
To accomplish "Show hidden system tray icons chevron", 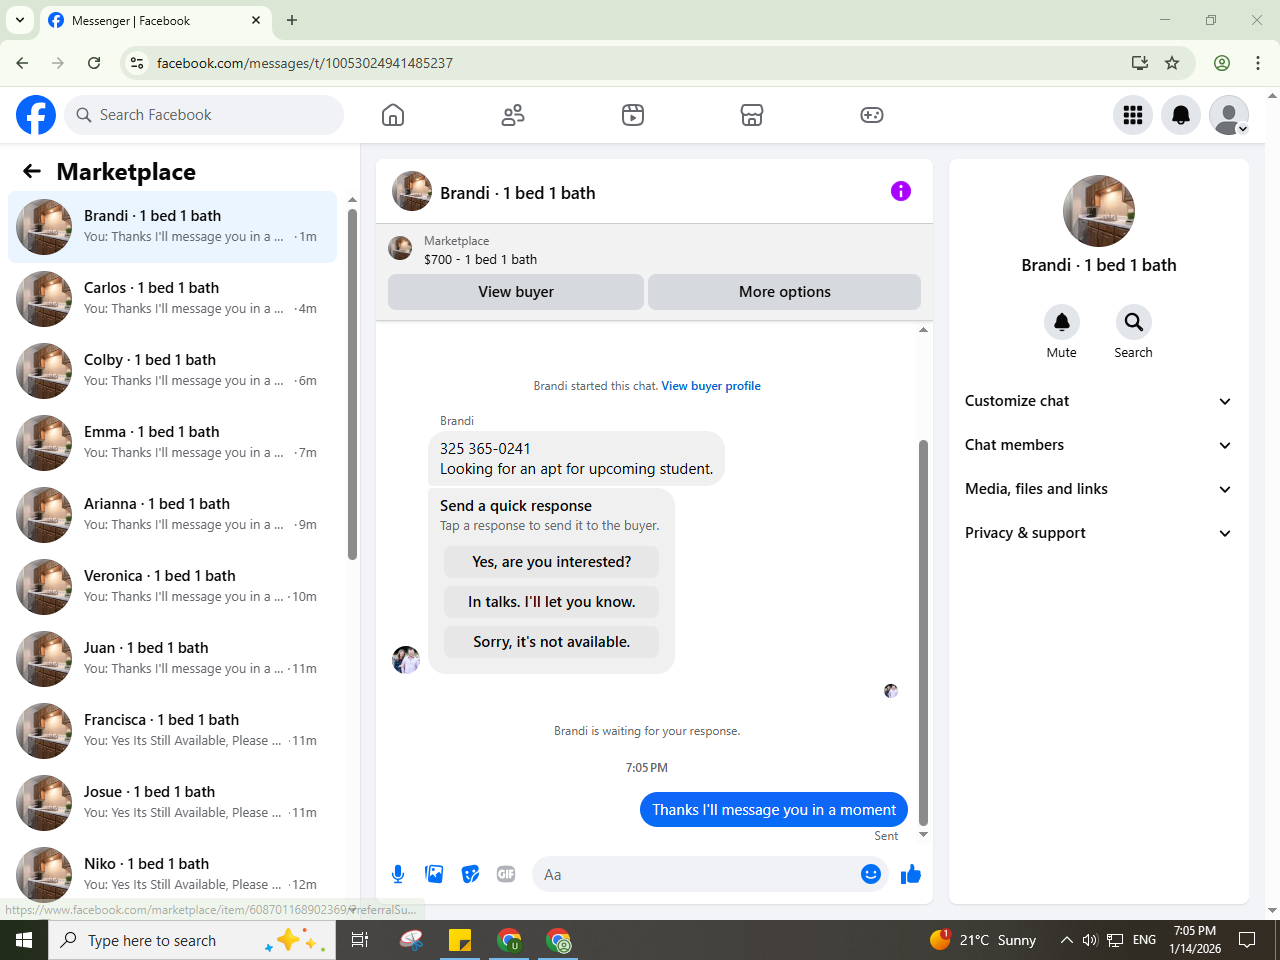I will [x=1066, y=940].
